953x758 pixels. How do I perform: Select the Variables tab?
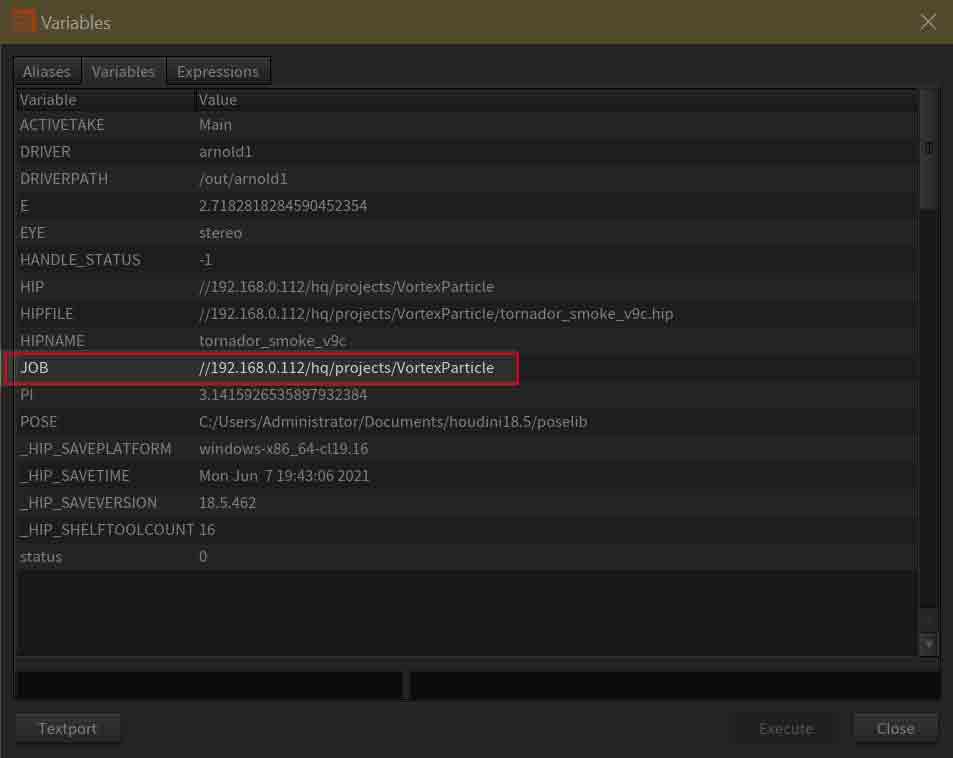[x=123, y=72]
